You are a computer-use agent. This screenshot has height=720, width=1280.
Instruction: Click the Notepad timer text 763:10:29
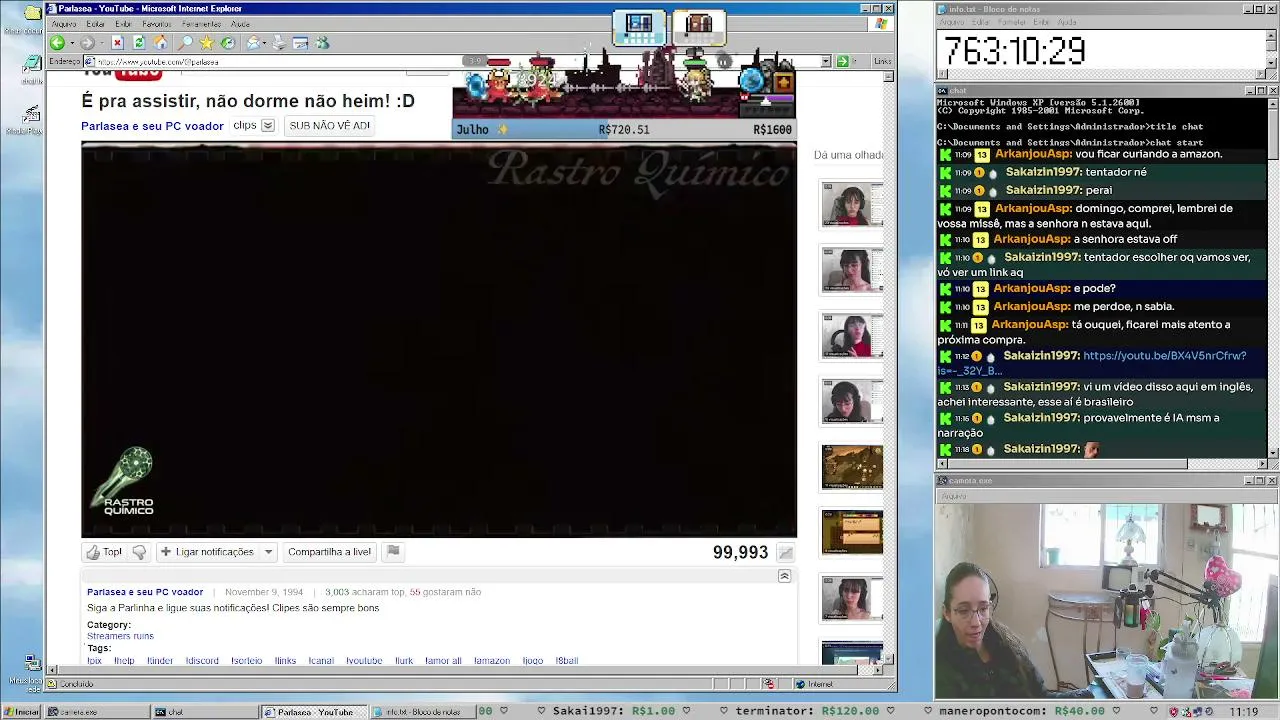[x=1014, y=51]
